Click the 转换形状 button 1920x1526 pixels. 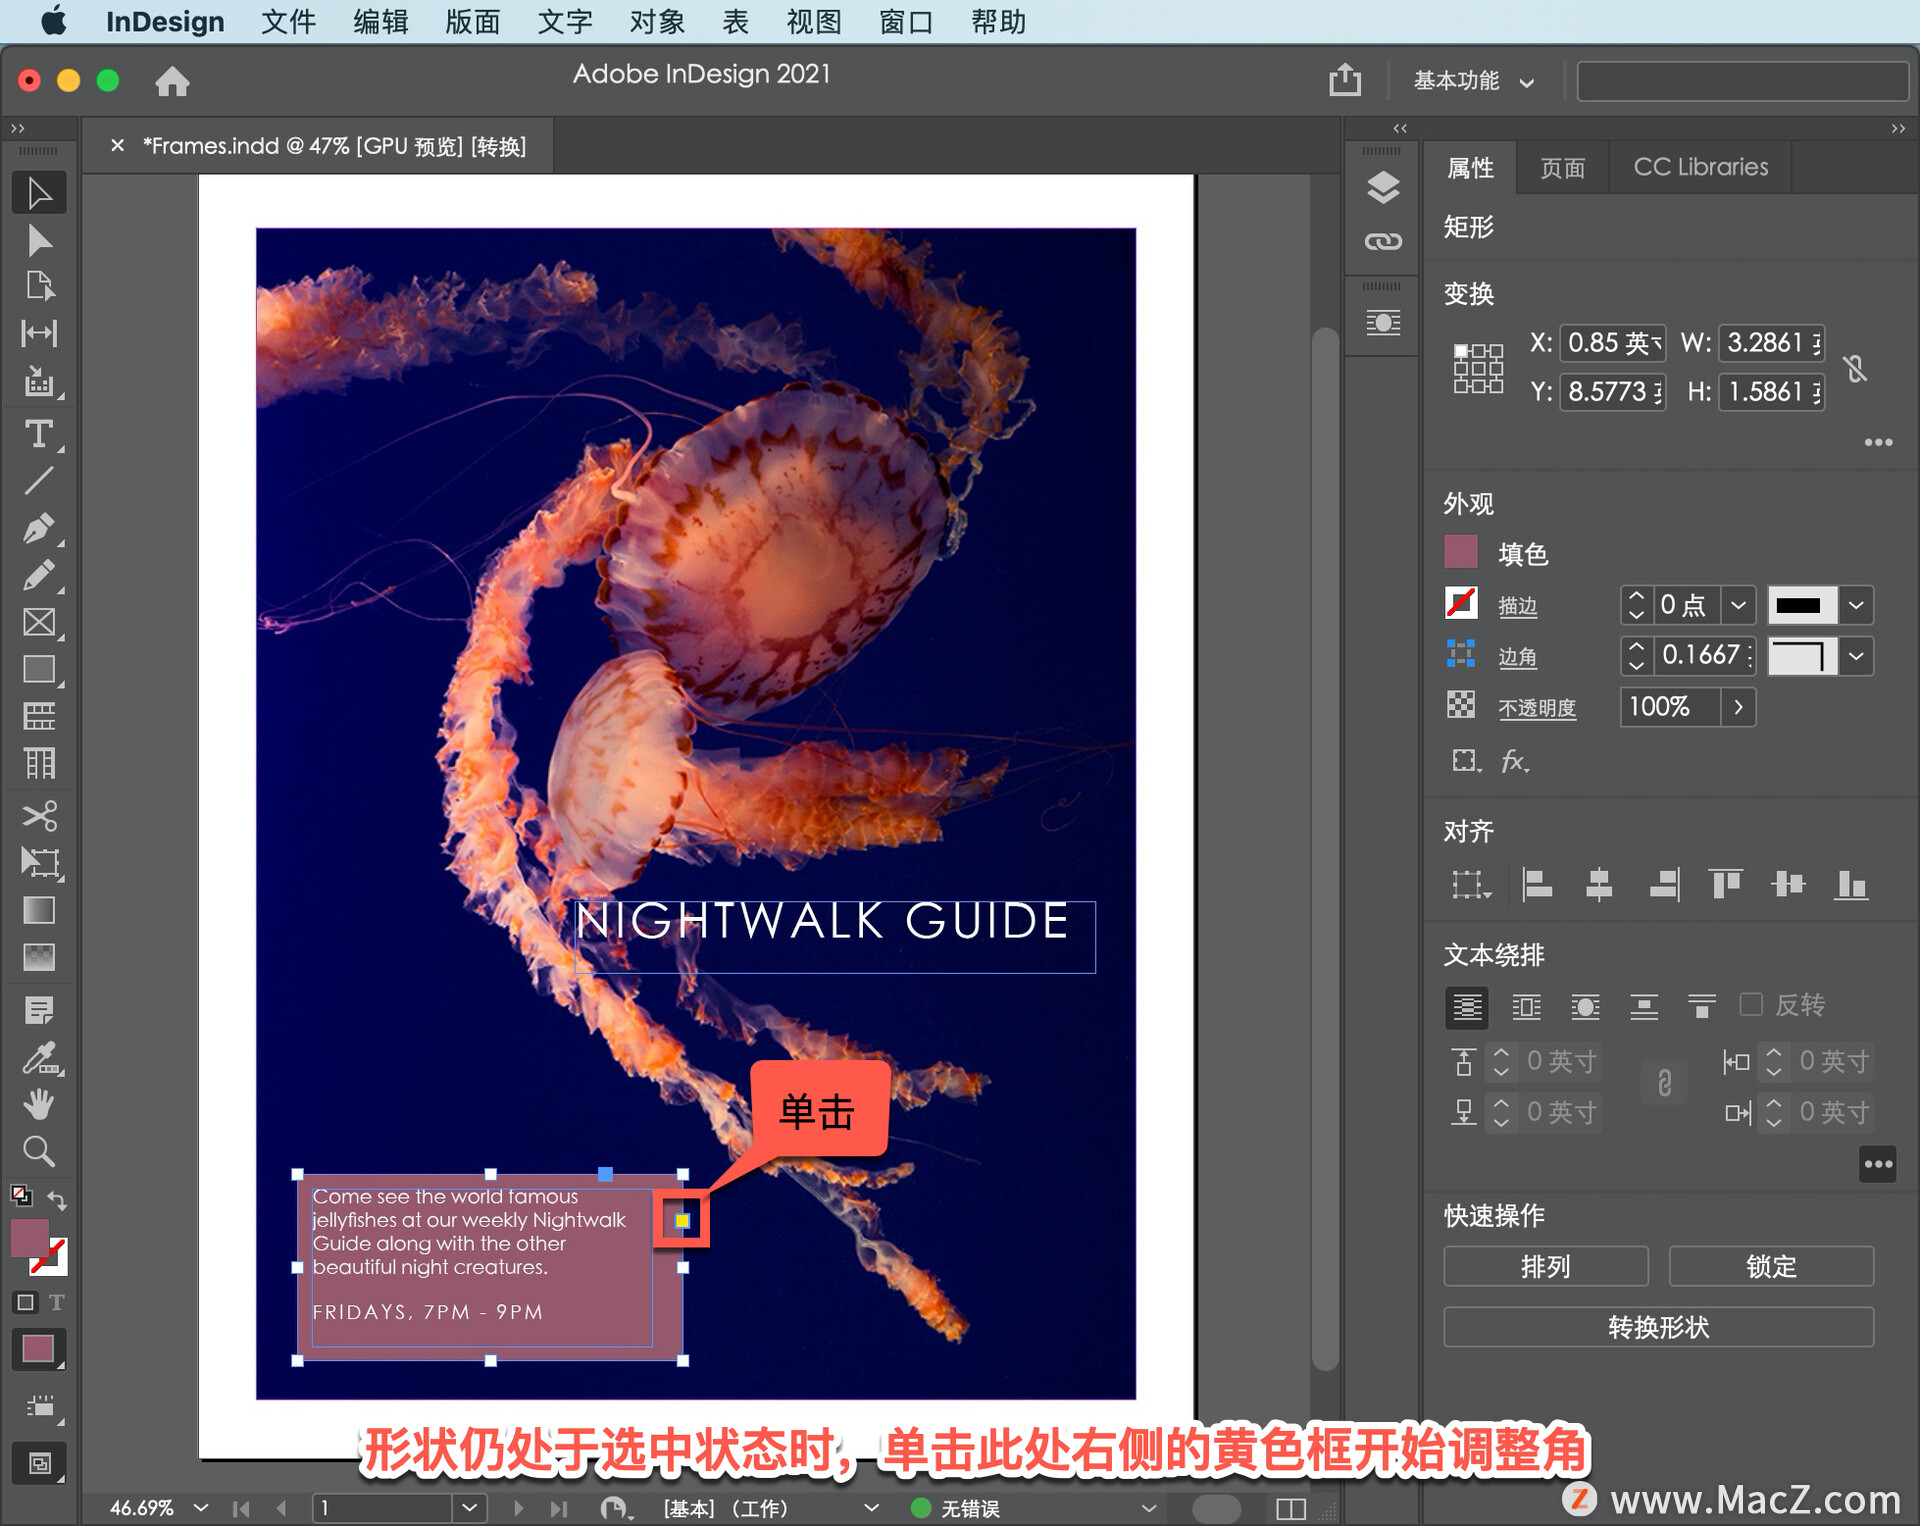pos(1658,1326)
